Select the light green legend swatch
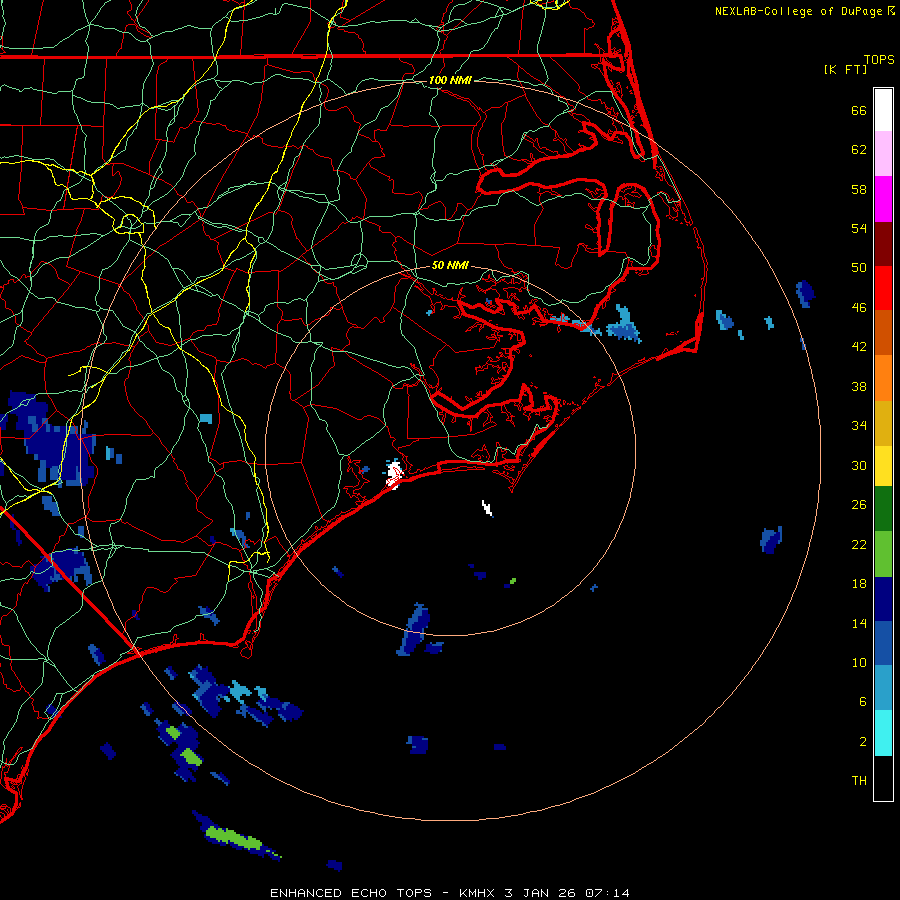The height and width of the screenshot is (900, 900). click(x=883, y=554)
